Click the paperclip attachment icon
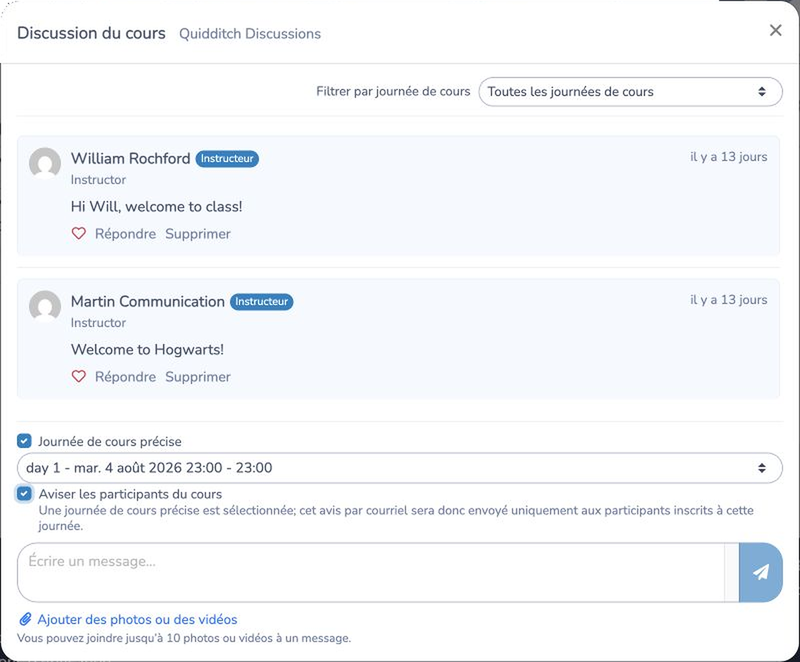800x662 pixels. click(x=25, y=619)
